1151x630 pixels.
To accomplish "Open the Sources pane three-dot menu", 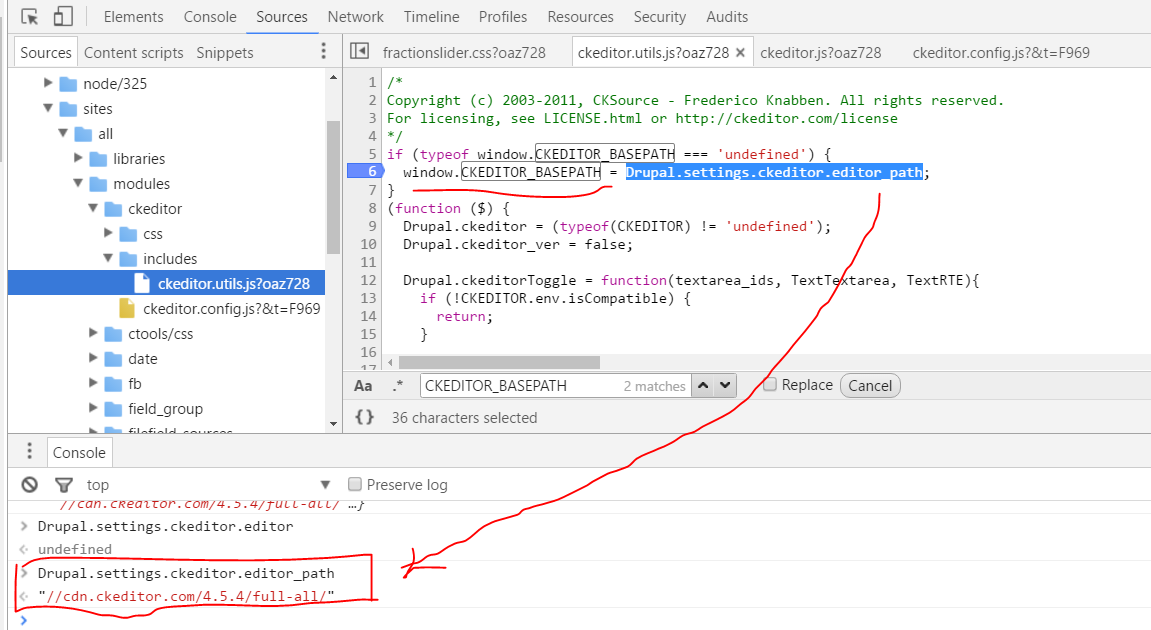I will coord(322,52).
